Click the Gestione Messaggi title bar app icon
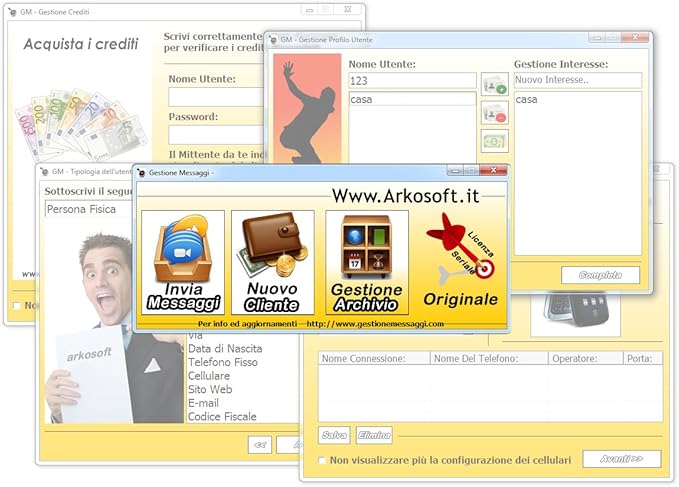Viewport: 679px width, 487px height. pos(141,173)
